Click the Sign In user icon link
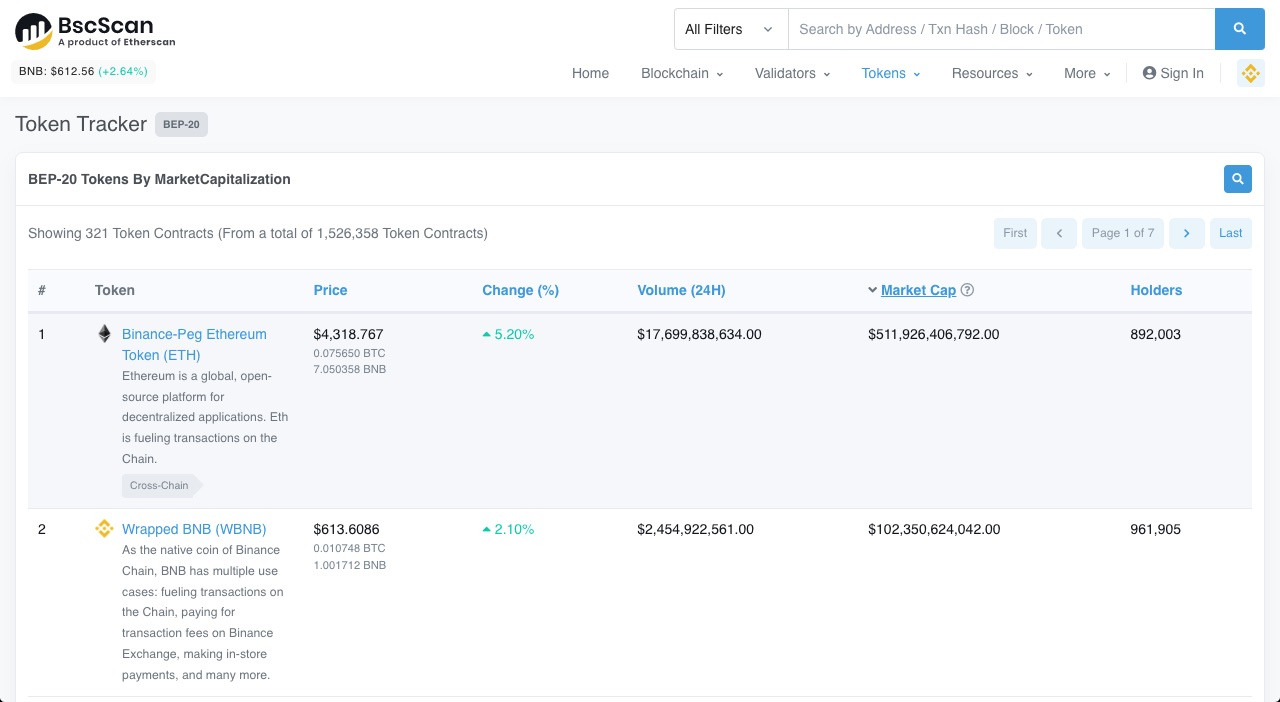 [x=1173, y=73]
